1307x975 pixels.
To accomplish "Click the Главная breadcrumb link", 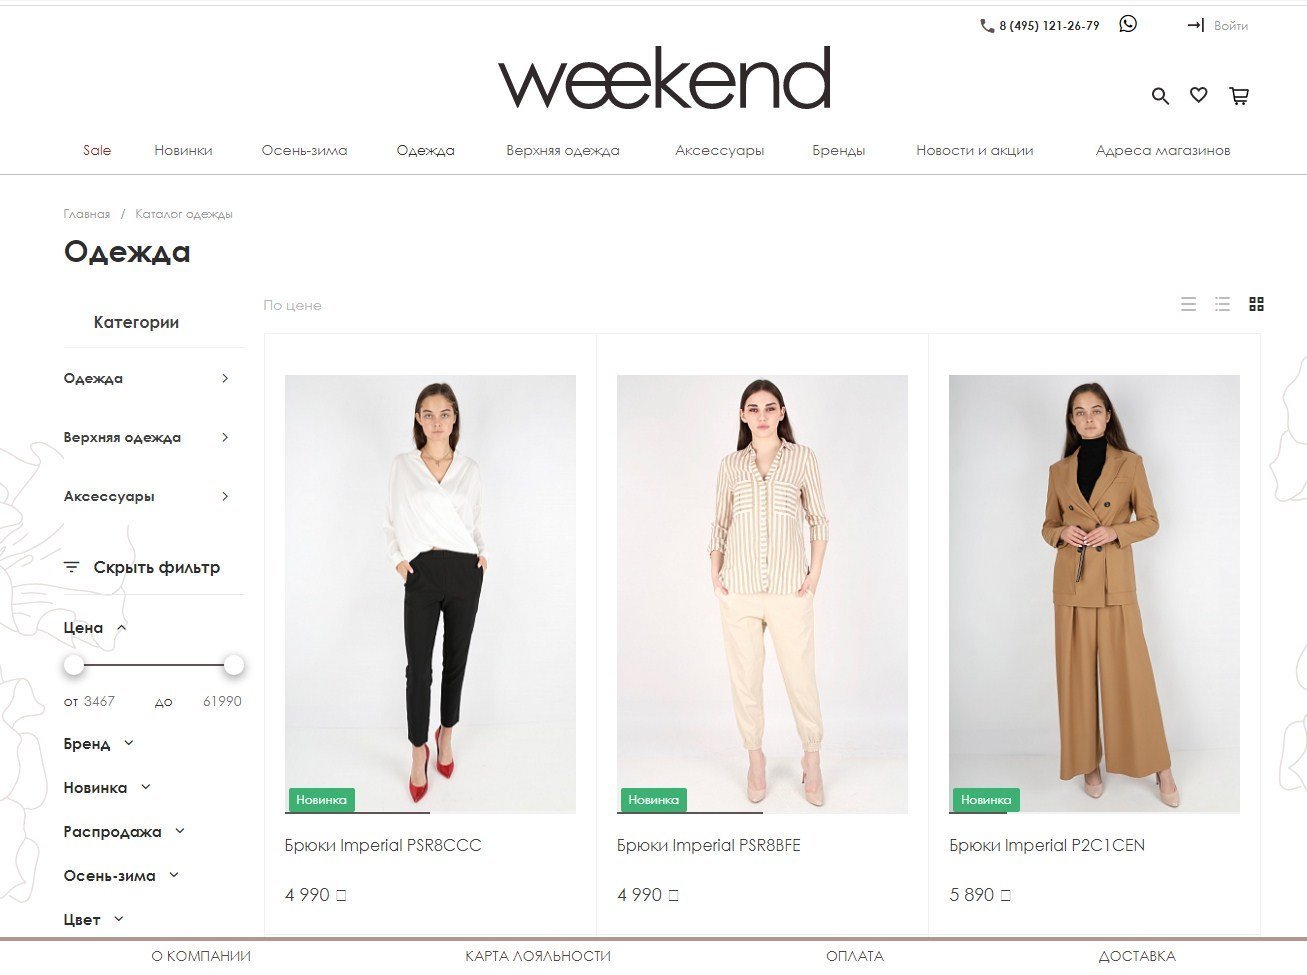I will click(x=87, y=214).
